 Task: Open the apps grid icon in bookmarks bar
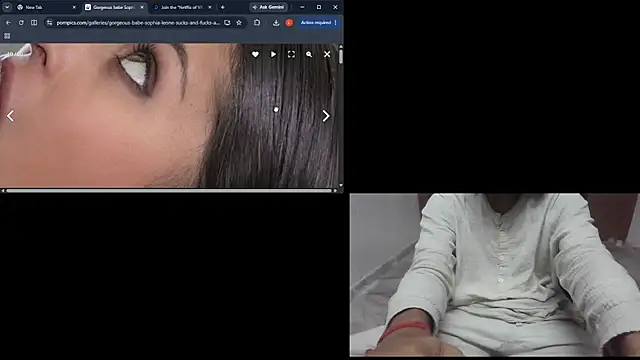coord(7,36)
